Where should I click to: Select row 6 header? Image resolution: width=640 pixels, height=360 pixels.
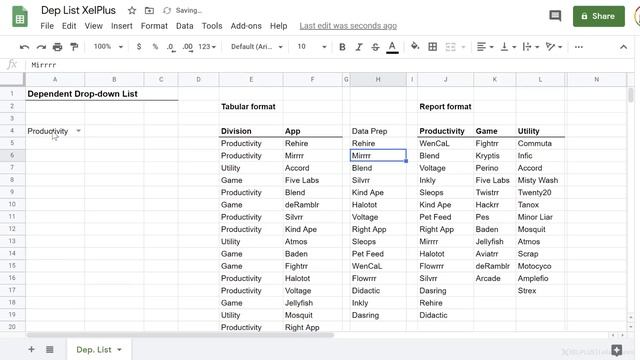pyautogui.click(x=12, y=156)
